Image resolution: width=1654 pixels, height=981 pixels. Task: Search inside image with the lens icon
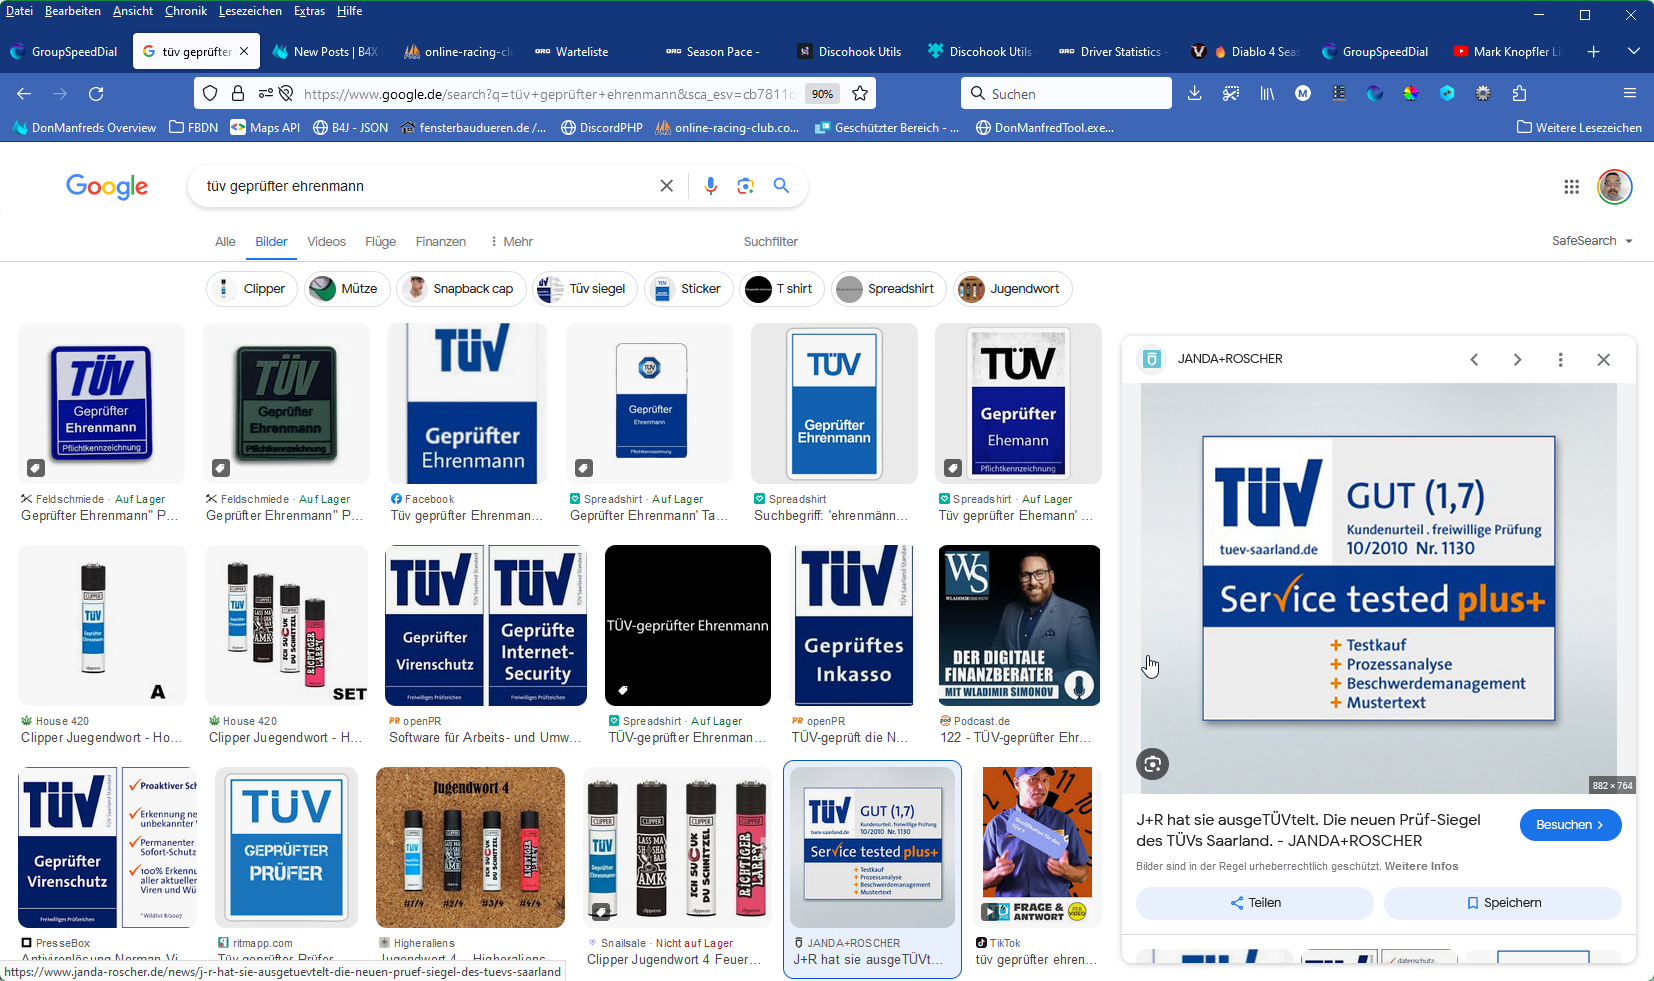[1152, 764]
